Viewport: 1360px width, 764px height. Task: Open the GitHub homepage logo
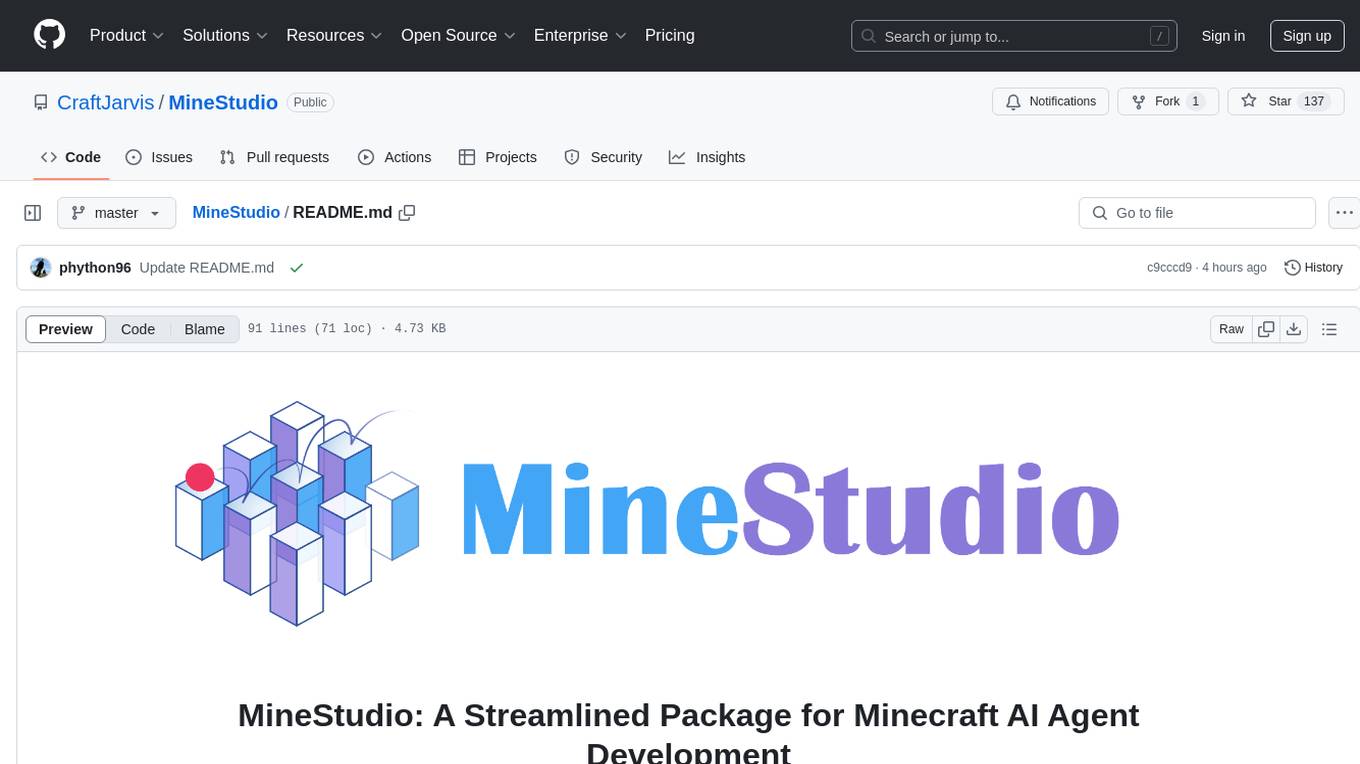coord(49,35)
